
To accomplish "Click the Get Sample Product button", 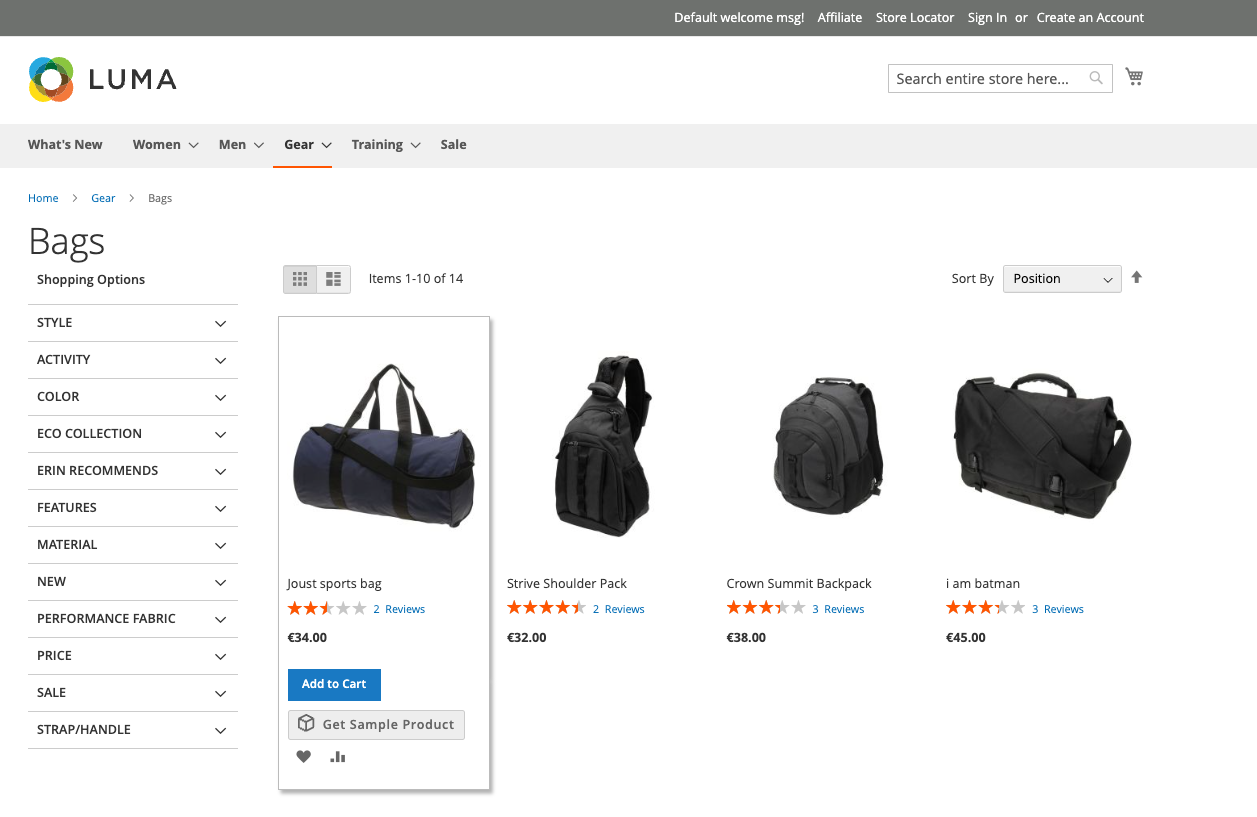I will click(x=376, y=725).
